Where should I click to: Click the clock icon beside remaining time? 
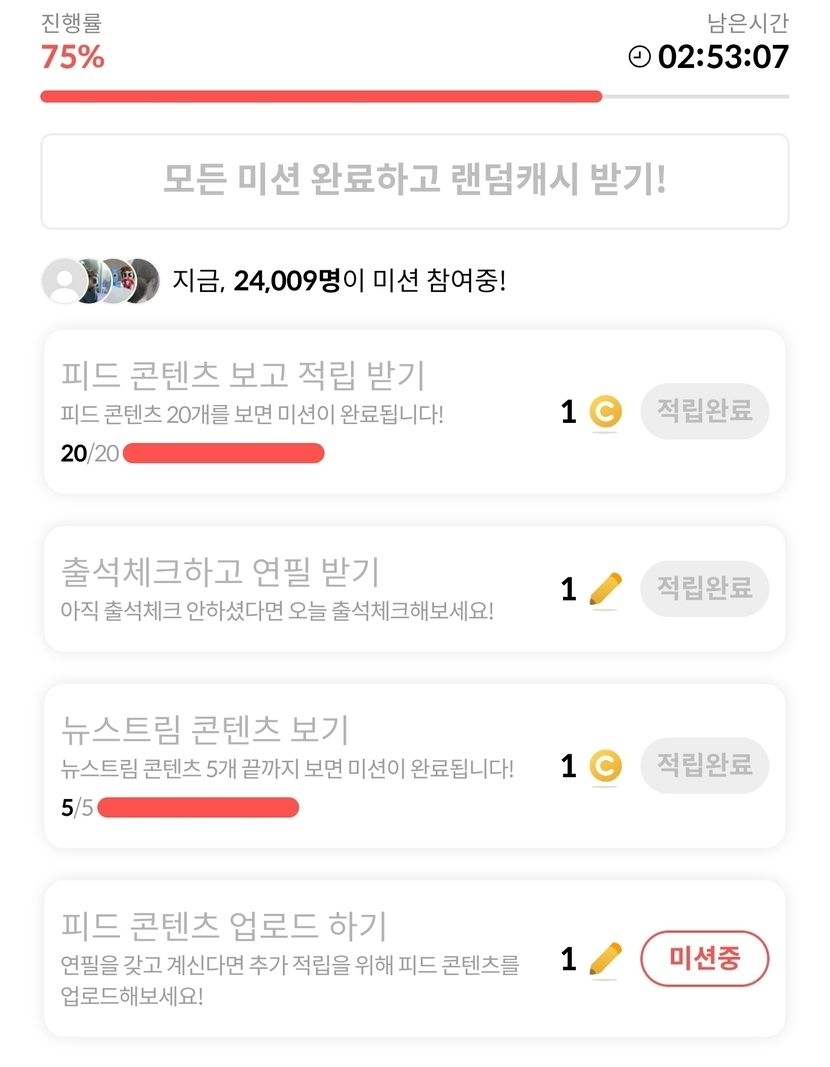639,57
